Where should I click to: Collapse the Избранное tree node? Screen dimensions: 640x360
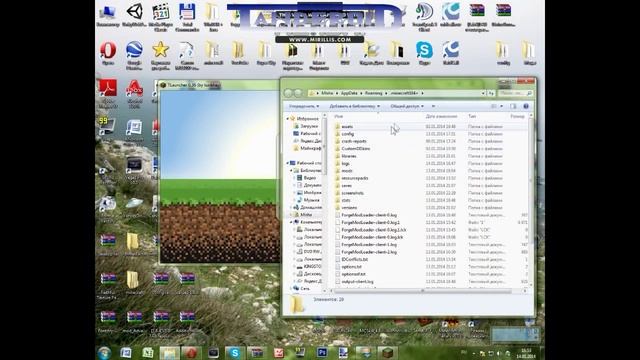287,118
